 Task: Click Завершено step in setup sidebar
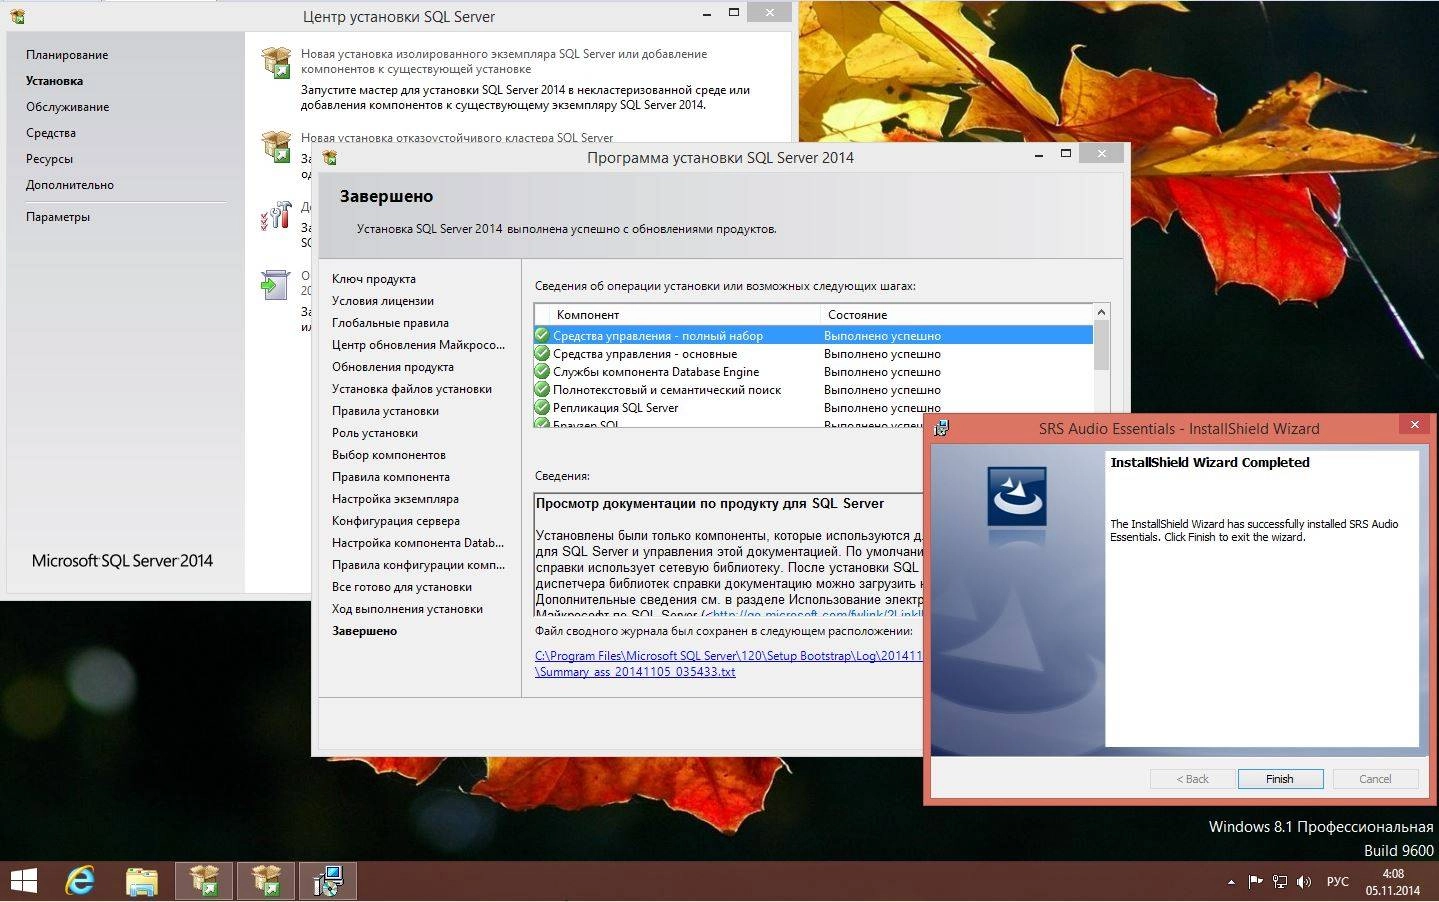pos(364,631)
